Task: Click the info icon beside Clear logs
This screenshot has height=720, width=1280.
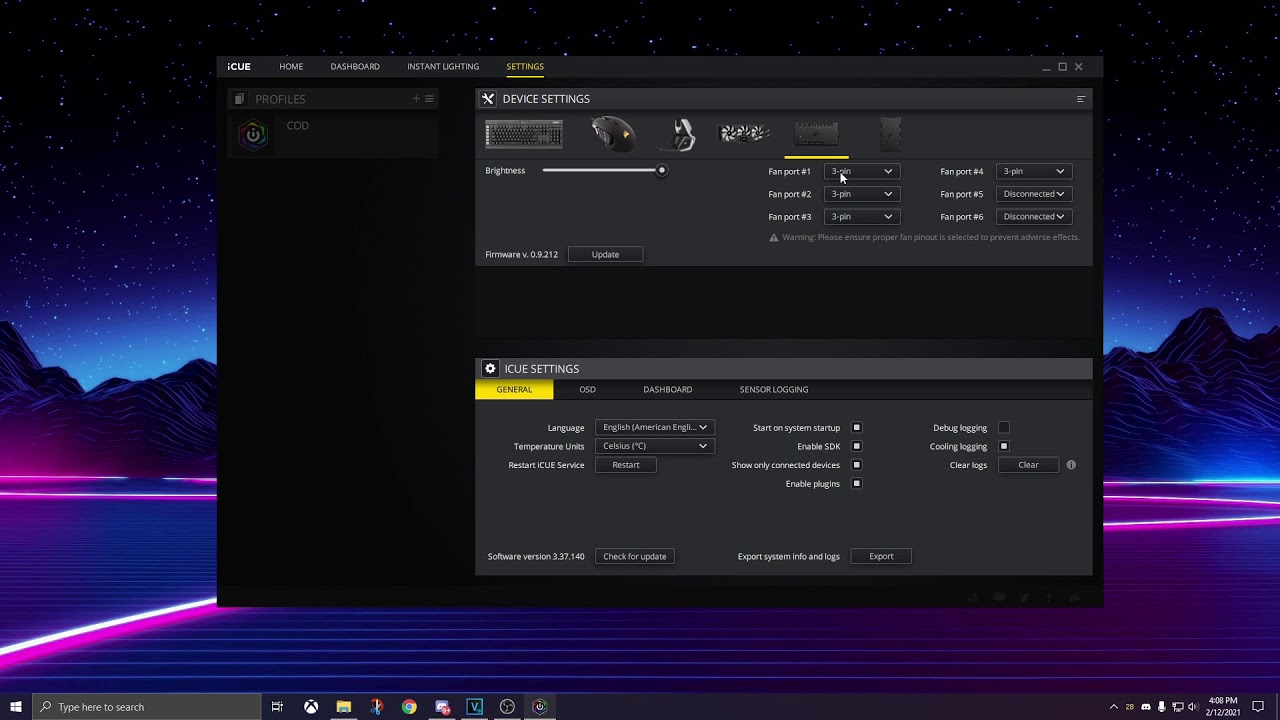Action: coord(1071,465)
